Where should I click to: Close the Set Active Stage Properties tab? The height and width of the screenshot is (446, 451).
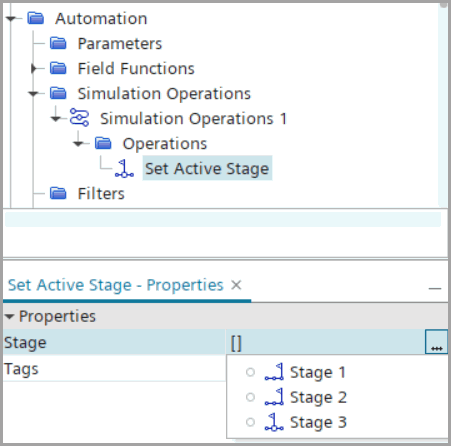click(x=236, y=285)
